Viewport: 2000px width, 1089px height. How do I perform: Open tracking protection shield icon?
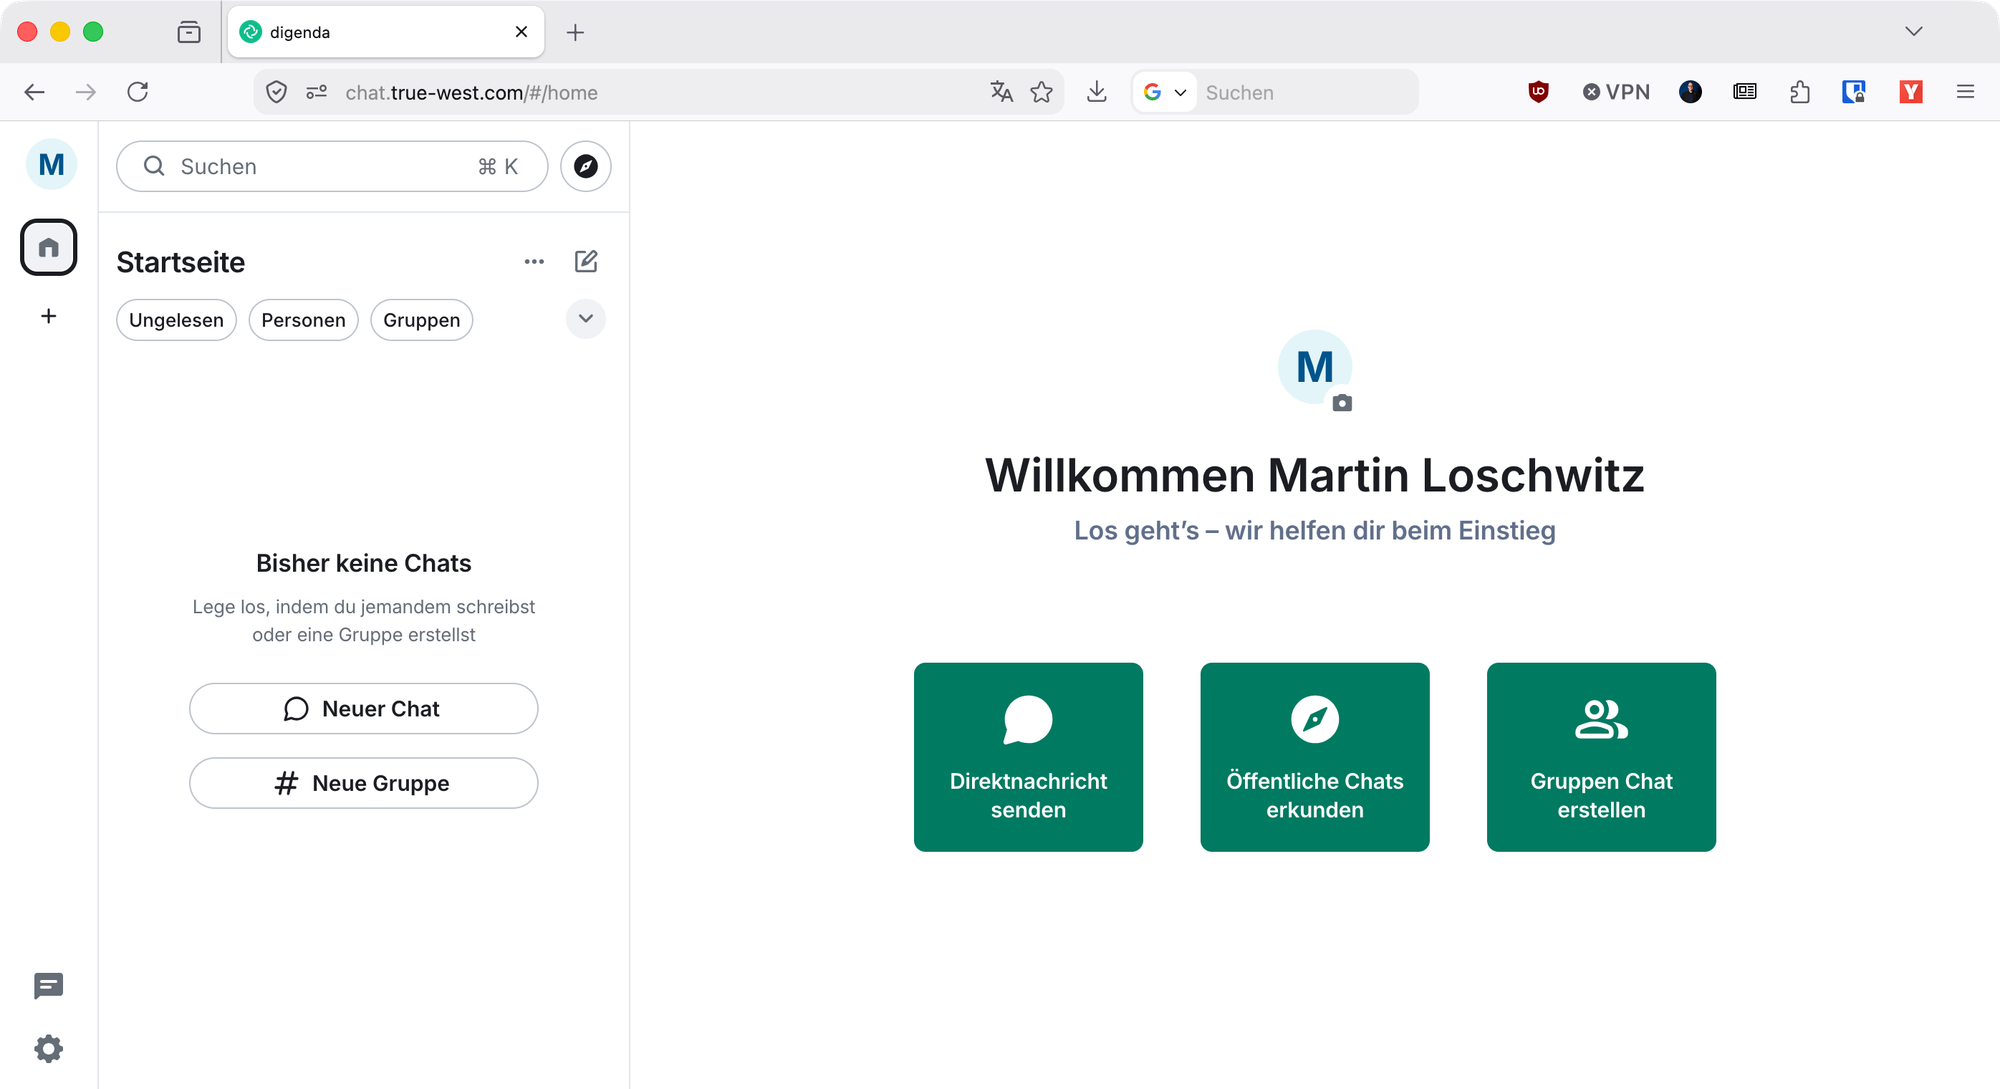pyautogui.click(x=277, y=92)
